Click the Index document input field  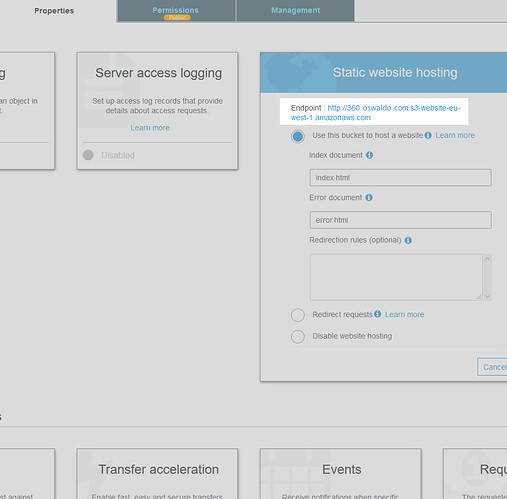401,178
